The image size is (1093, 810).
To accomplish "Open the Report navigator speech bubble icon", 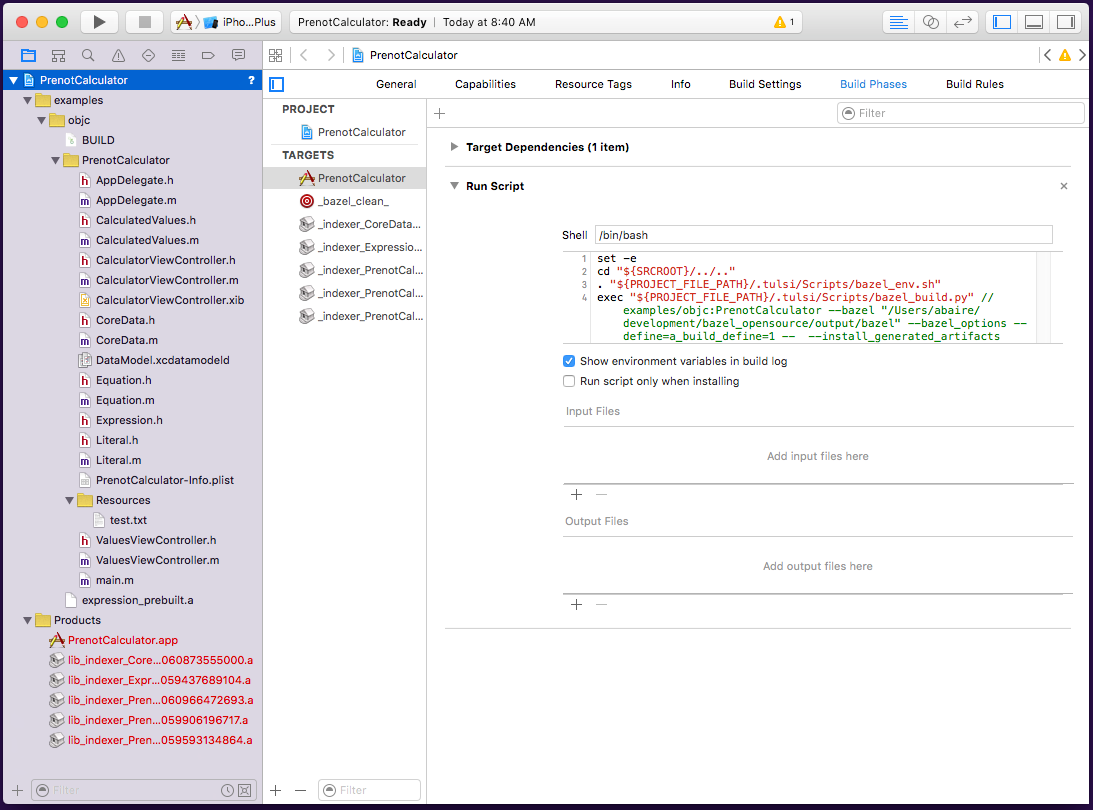I will coord(238,55).
